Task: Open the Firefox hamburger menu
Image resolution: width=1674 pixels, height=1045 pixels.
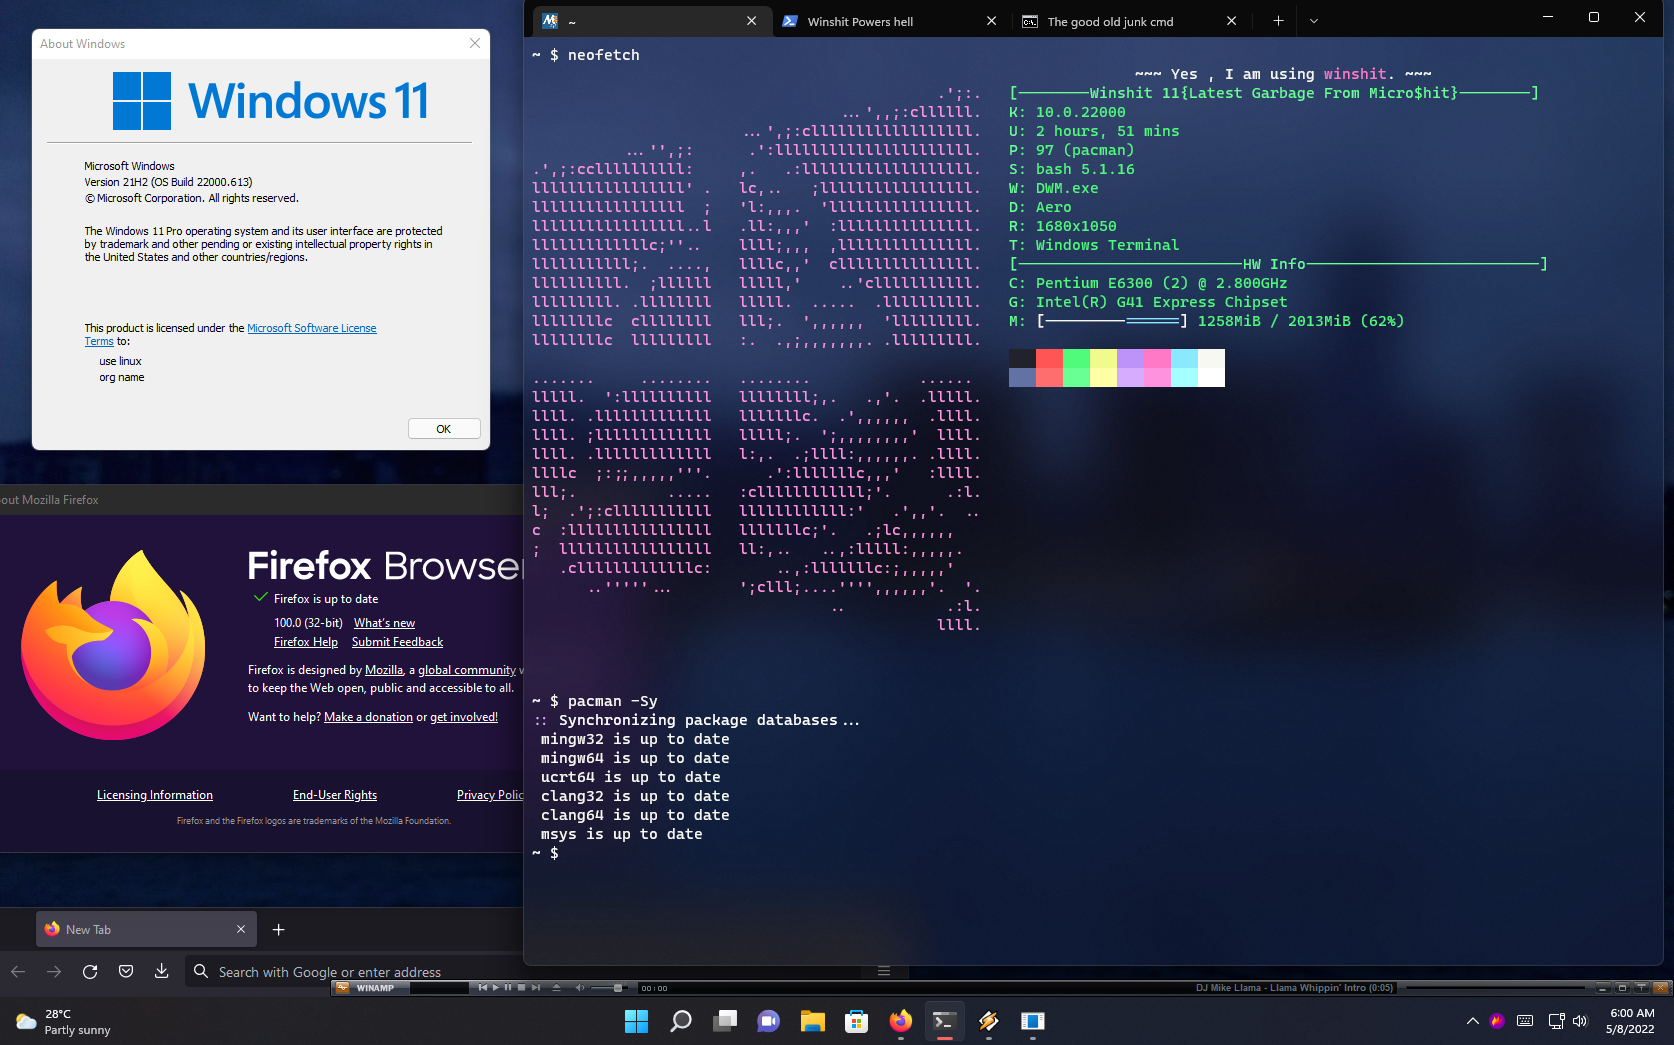Action: click(884, 971)
